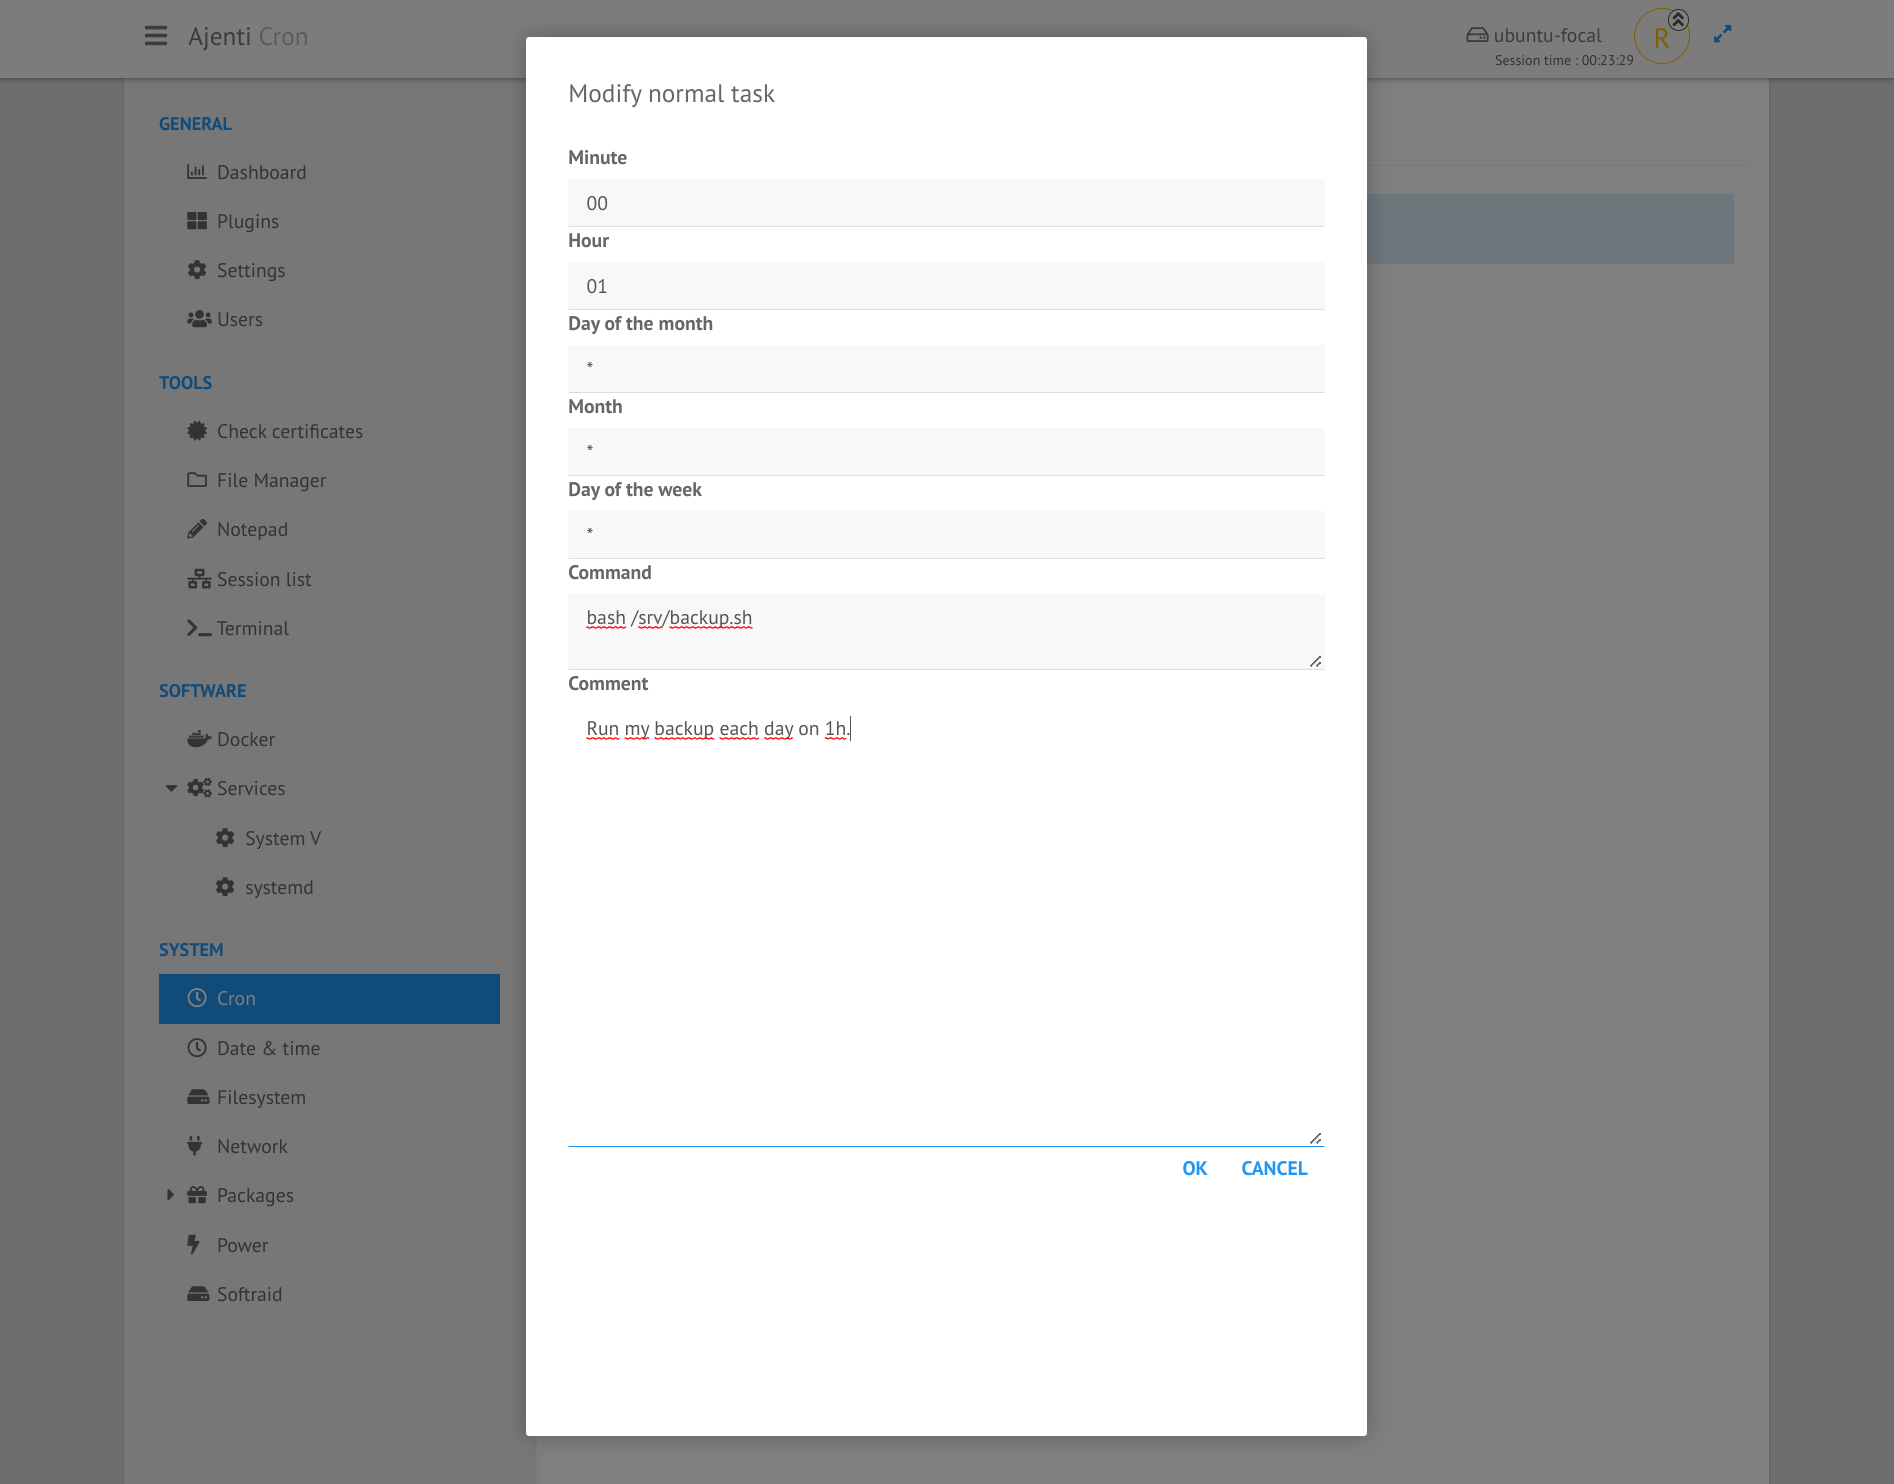The image size is (1894, 1484).
Task: Open the user avatar R icon
Action: [1661, 38]
